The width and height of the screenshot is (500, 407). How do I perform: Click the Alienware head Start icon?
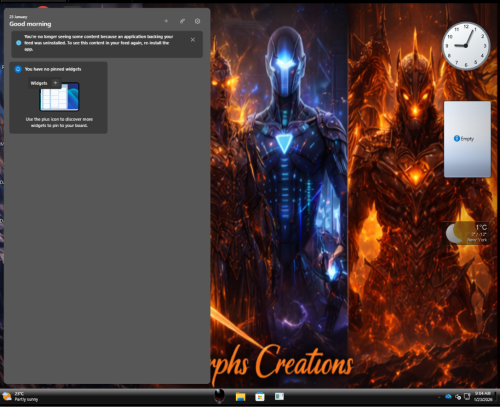coord(219,396)
